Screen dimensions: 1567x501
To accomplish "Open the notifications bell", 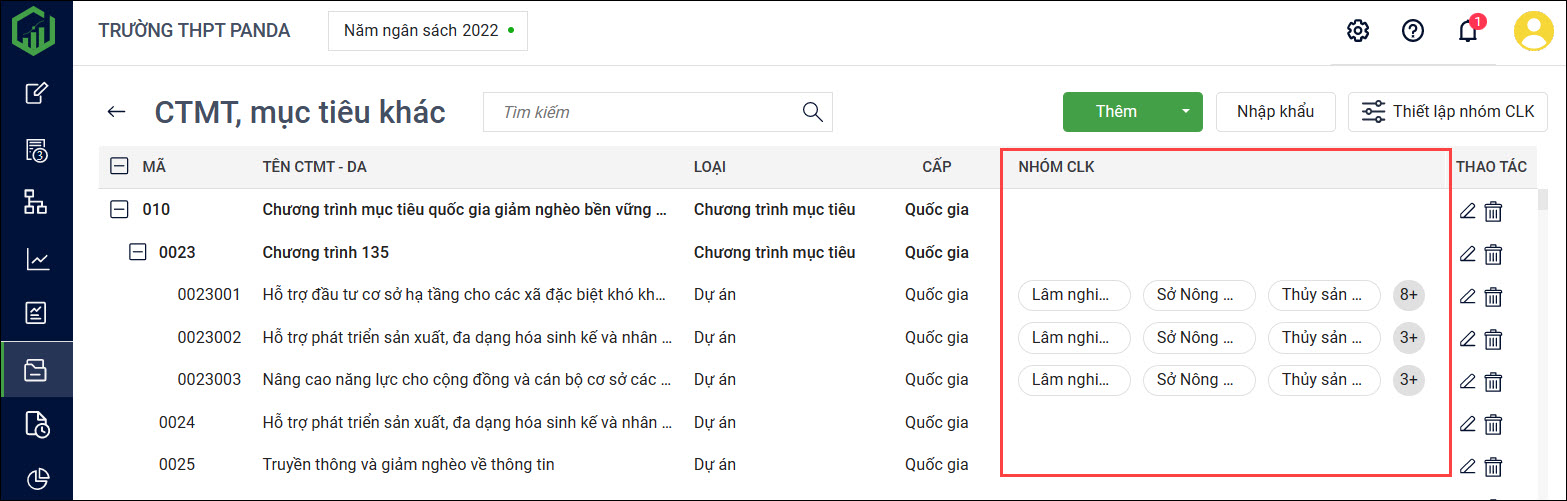I will coord(1467,31).
